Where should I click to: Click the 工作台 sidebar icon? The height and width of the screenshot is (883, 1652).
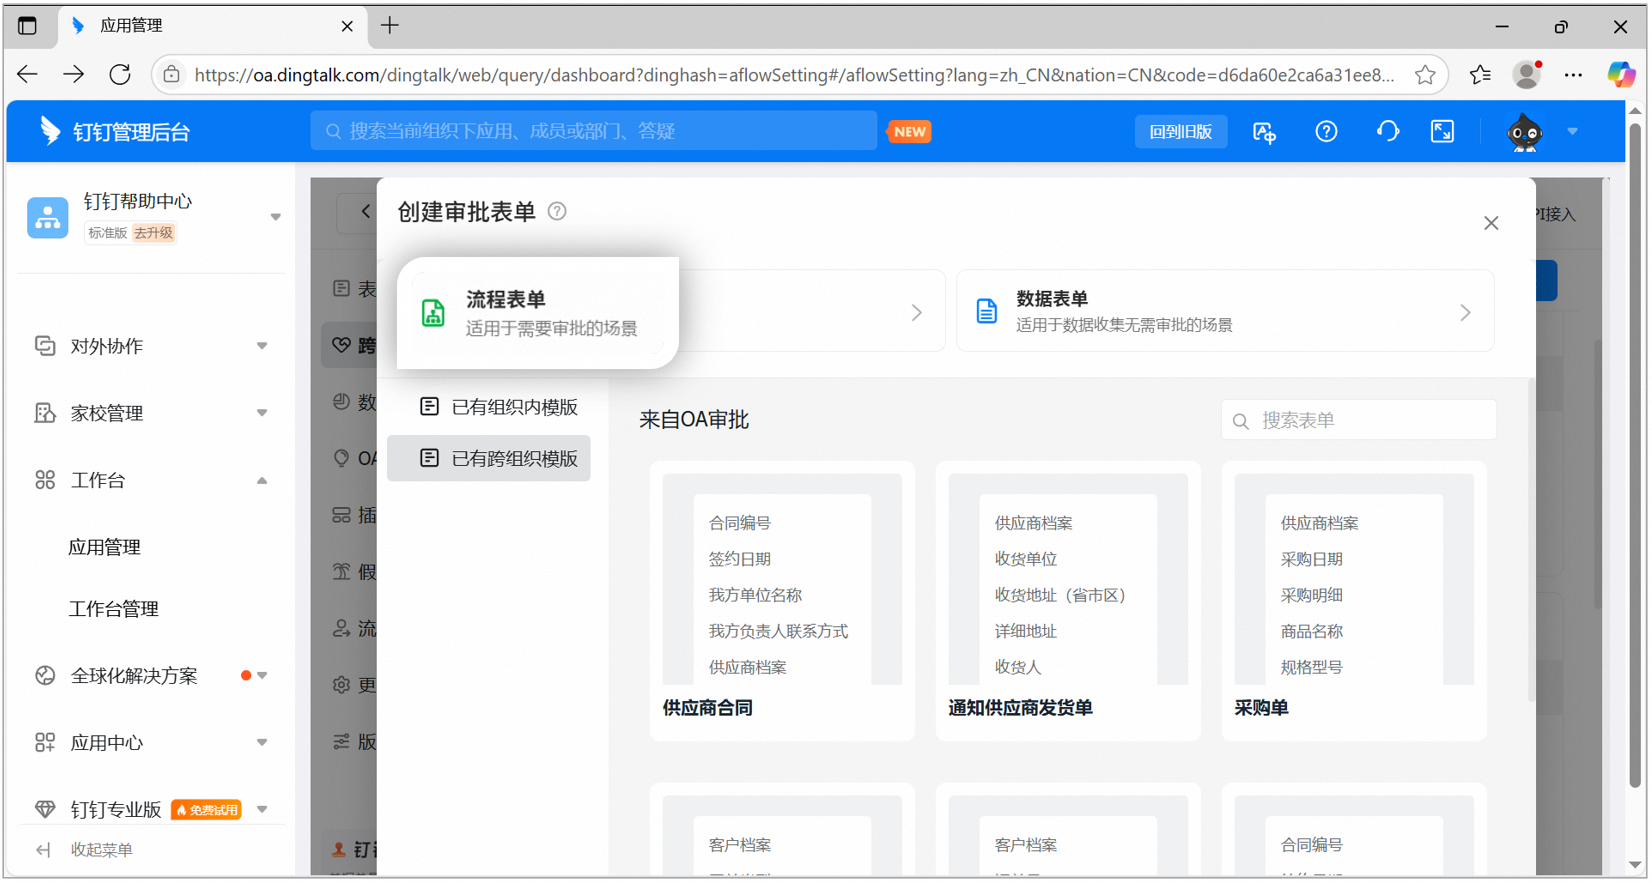click(x=45, y=480)
